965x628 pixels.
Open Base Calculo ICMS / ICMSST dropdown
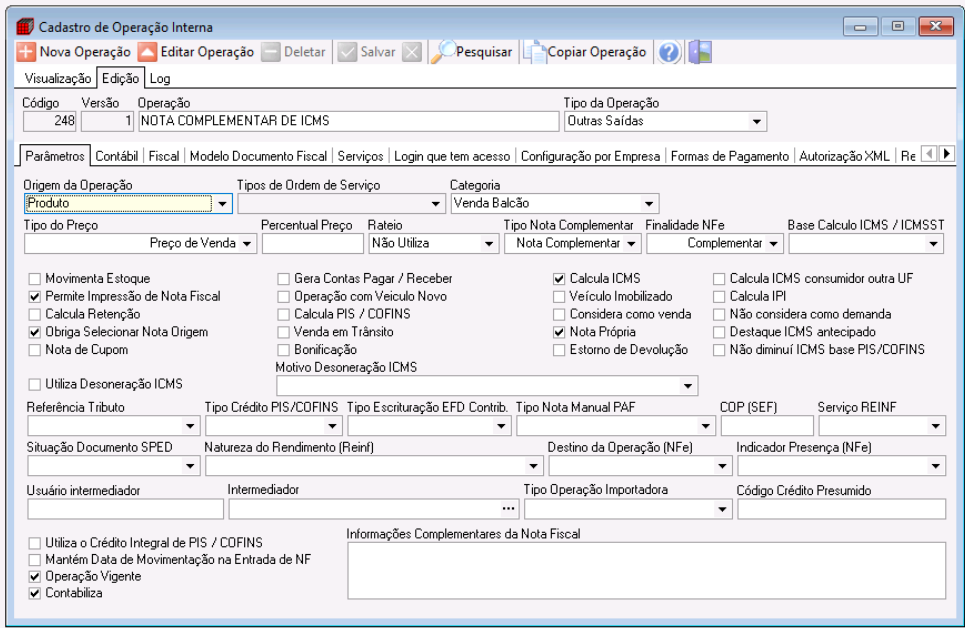pos(934,244)
